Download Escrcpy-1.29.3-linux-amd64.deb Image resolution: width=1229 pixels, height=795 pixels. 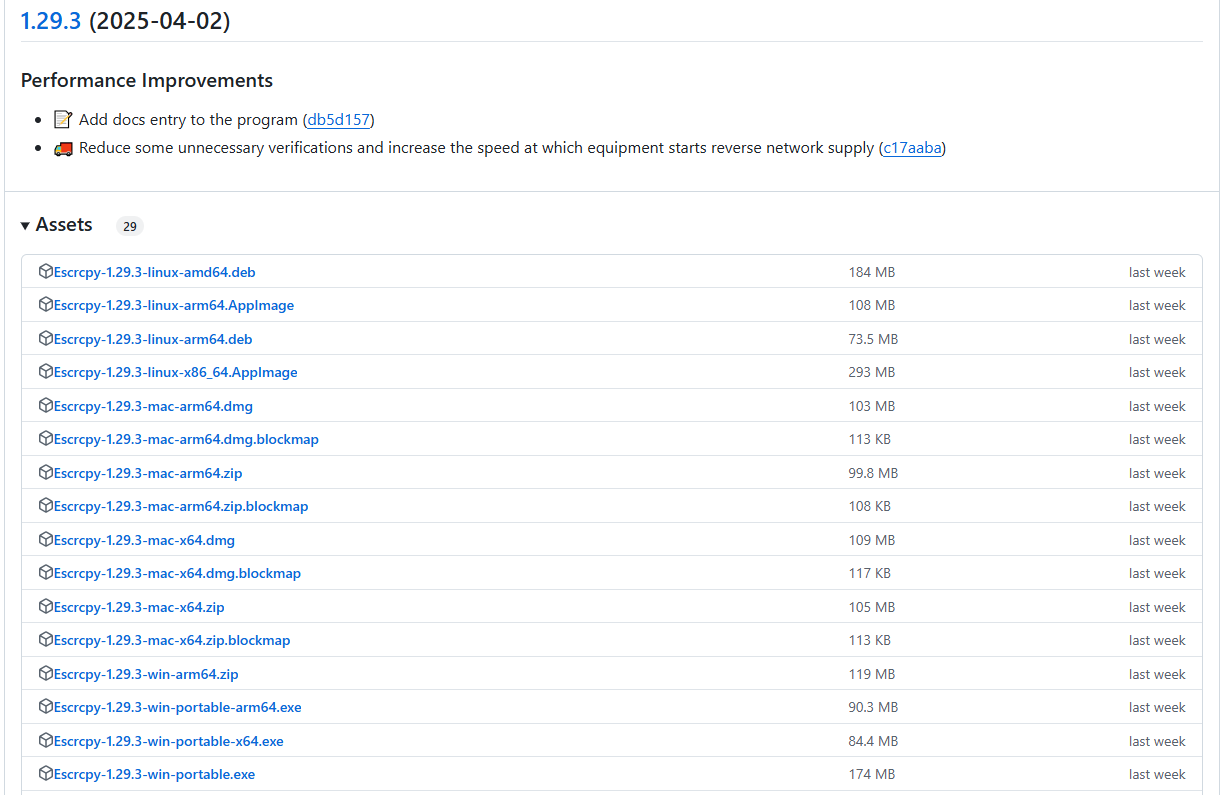pos(155,272)
